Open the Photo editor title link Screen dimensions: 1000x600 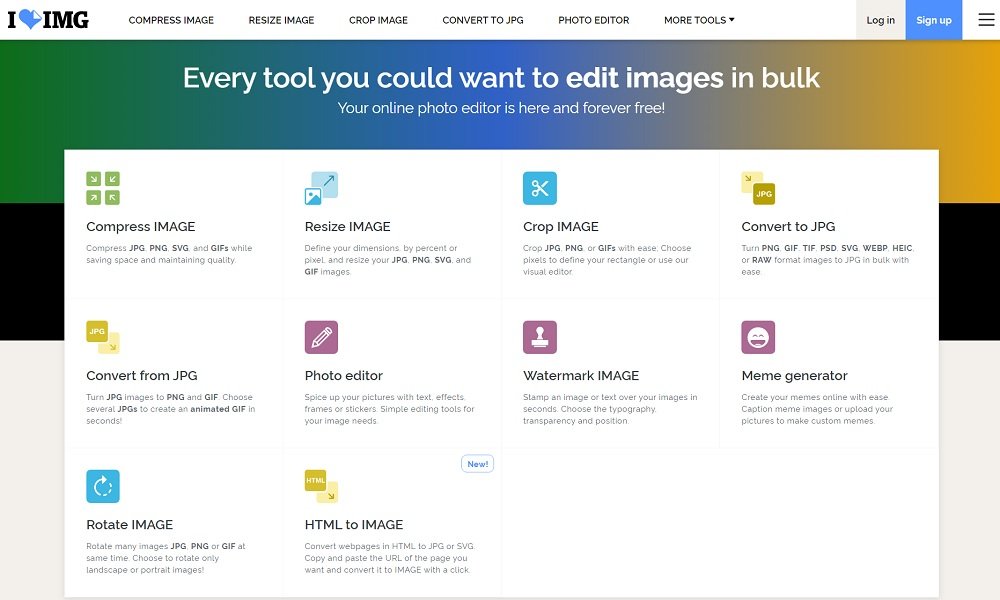click(344, 376)
